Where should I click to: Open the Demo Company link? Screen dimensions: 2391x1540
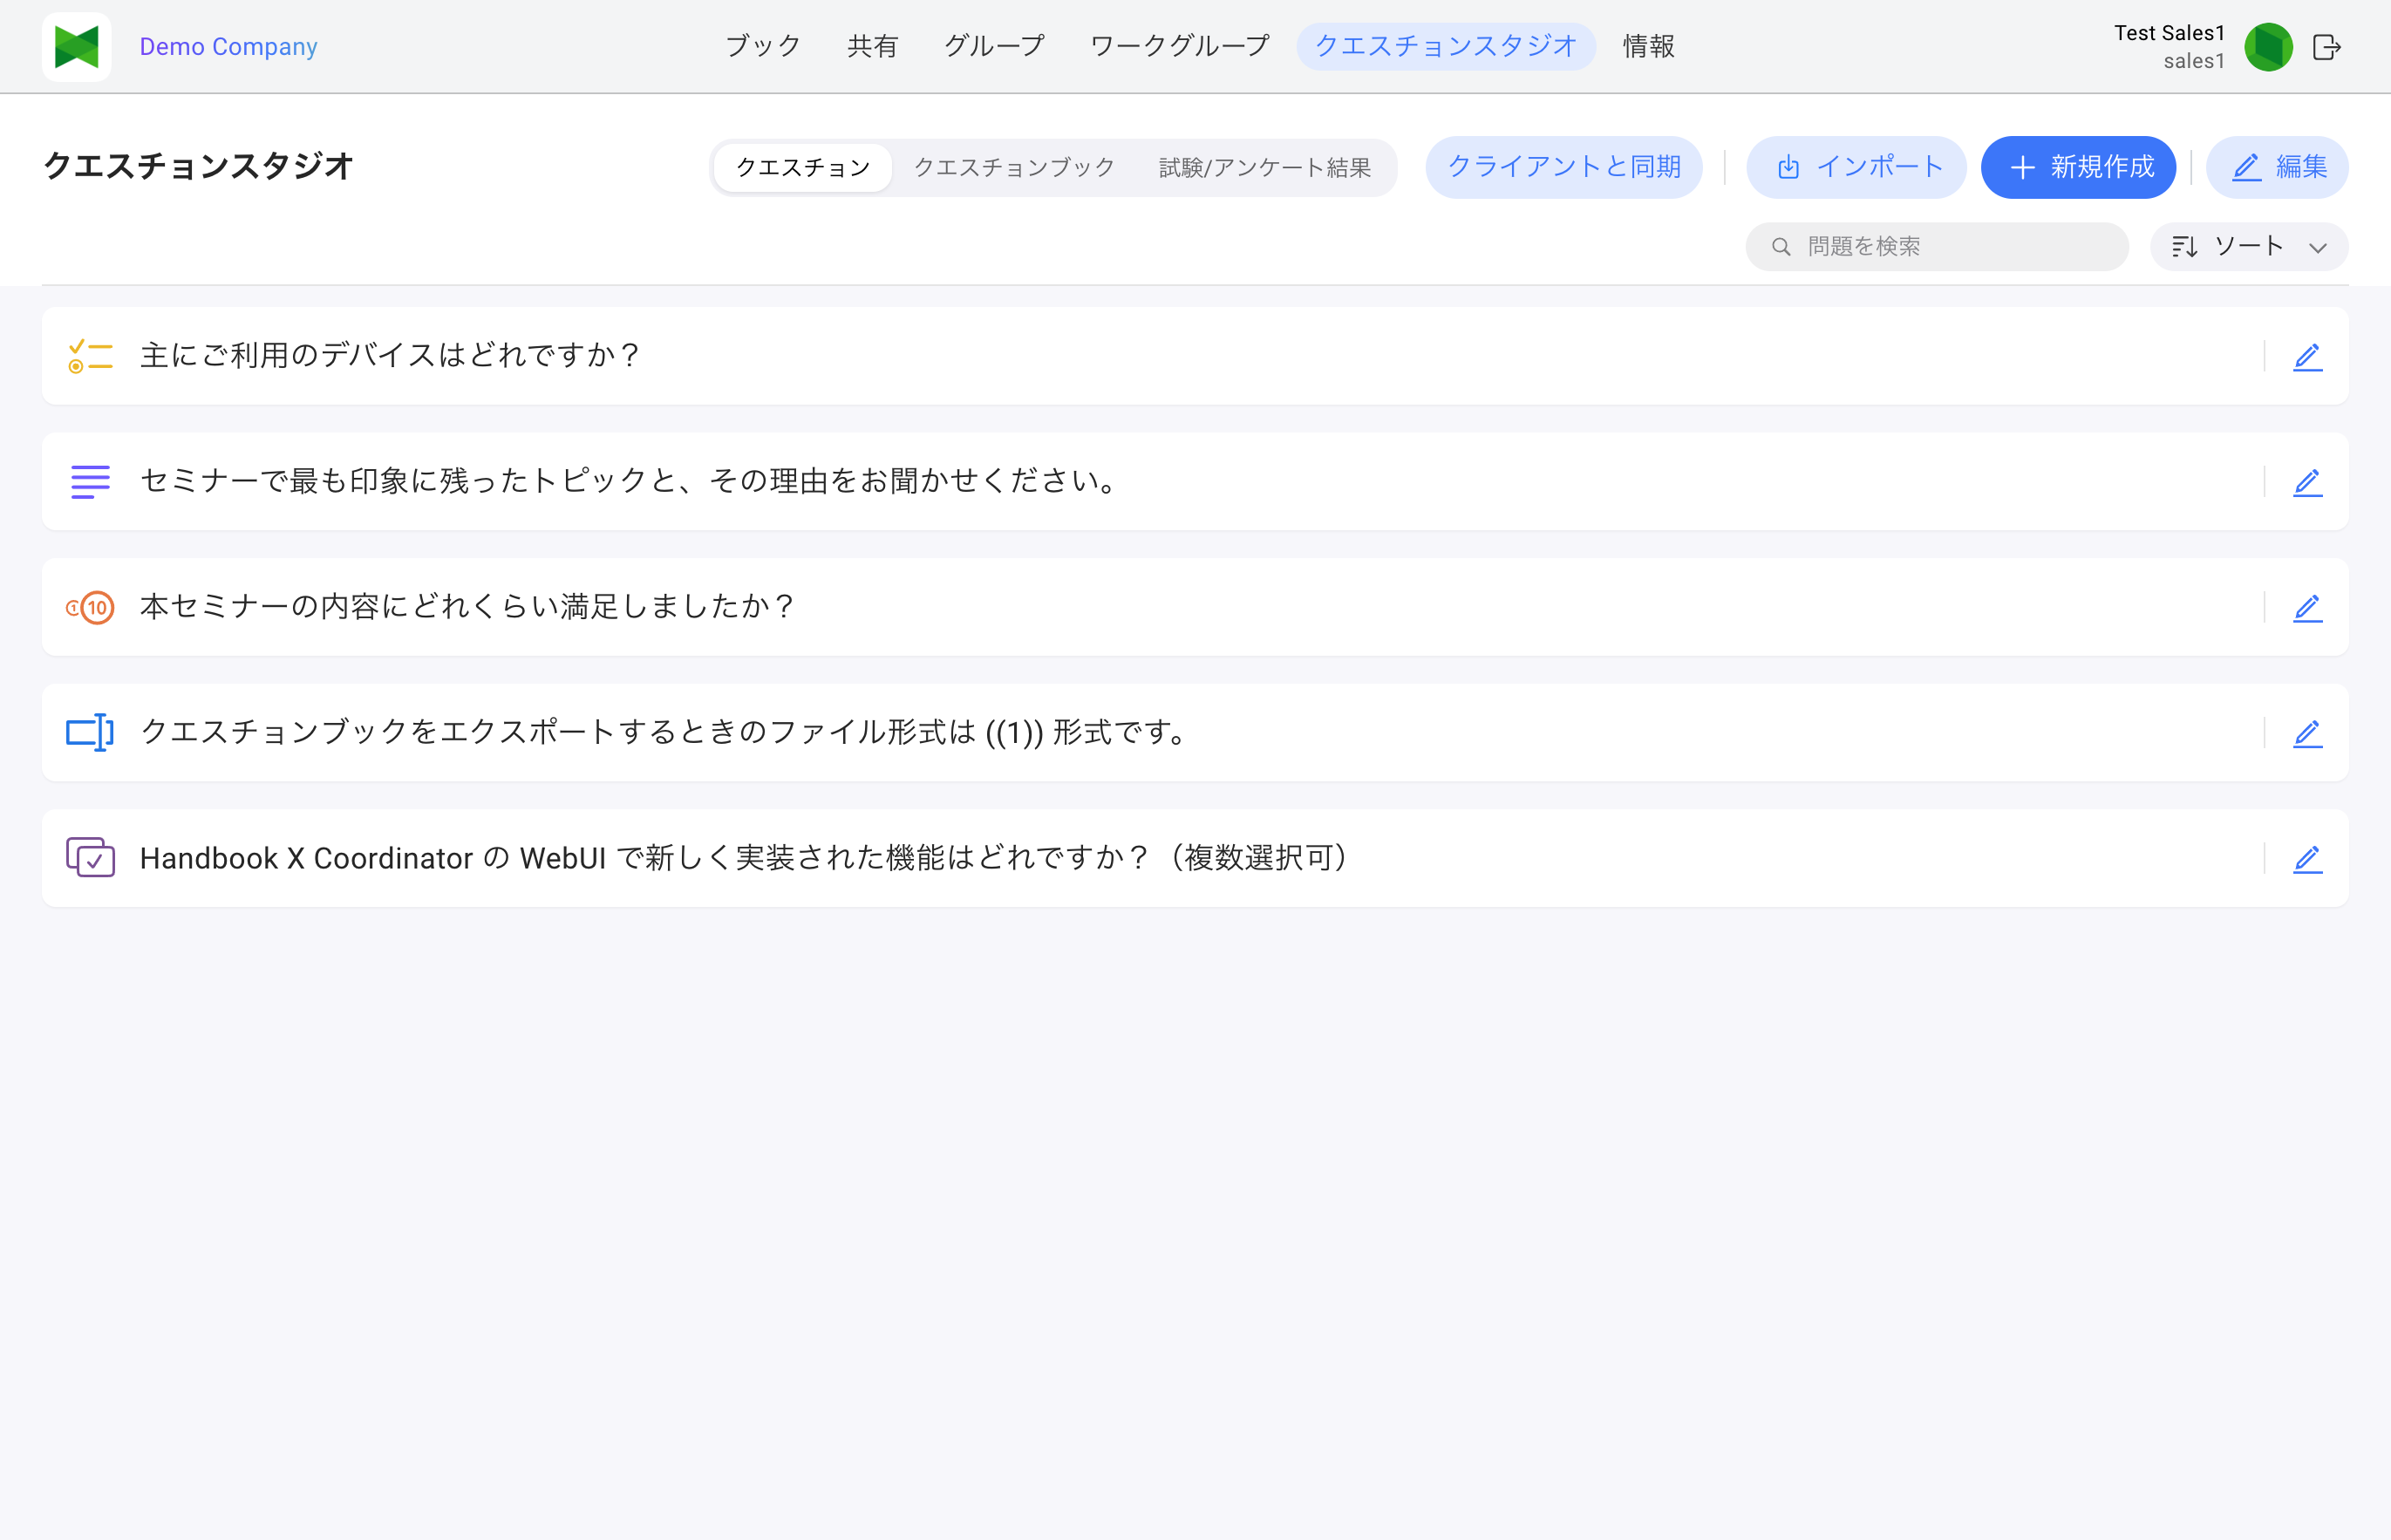click(x=228, y=47)
